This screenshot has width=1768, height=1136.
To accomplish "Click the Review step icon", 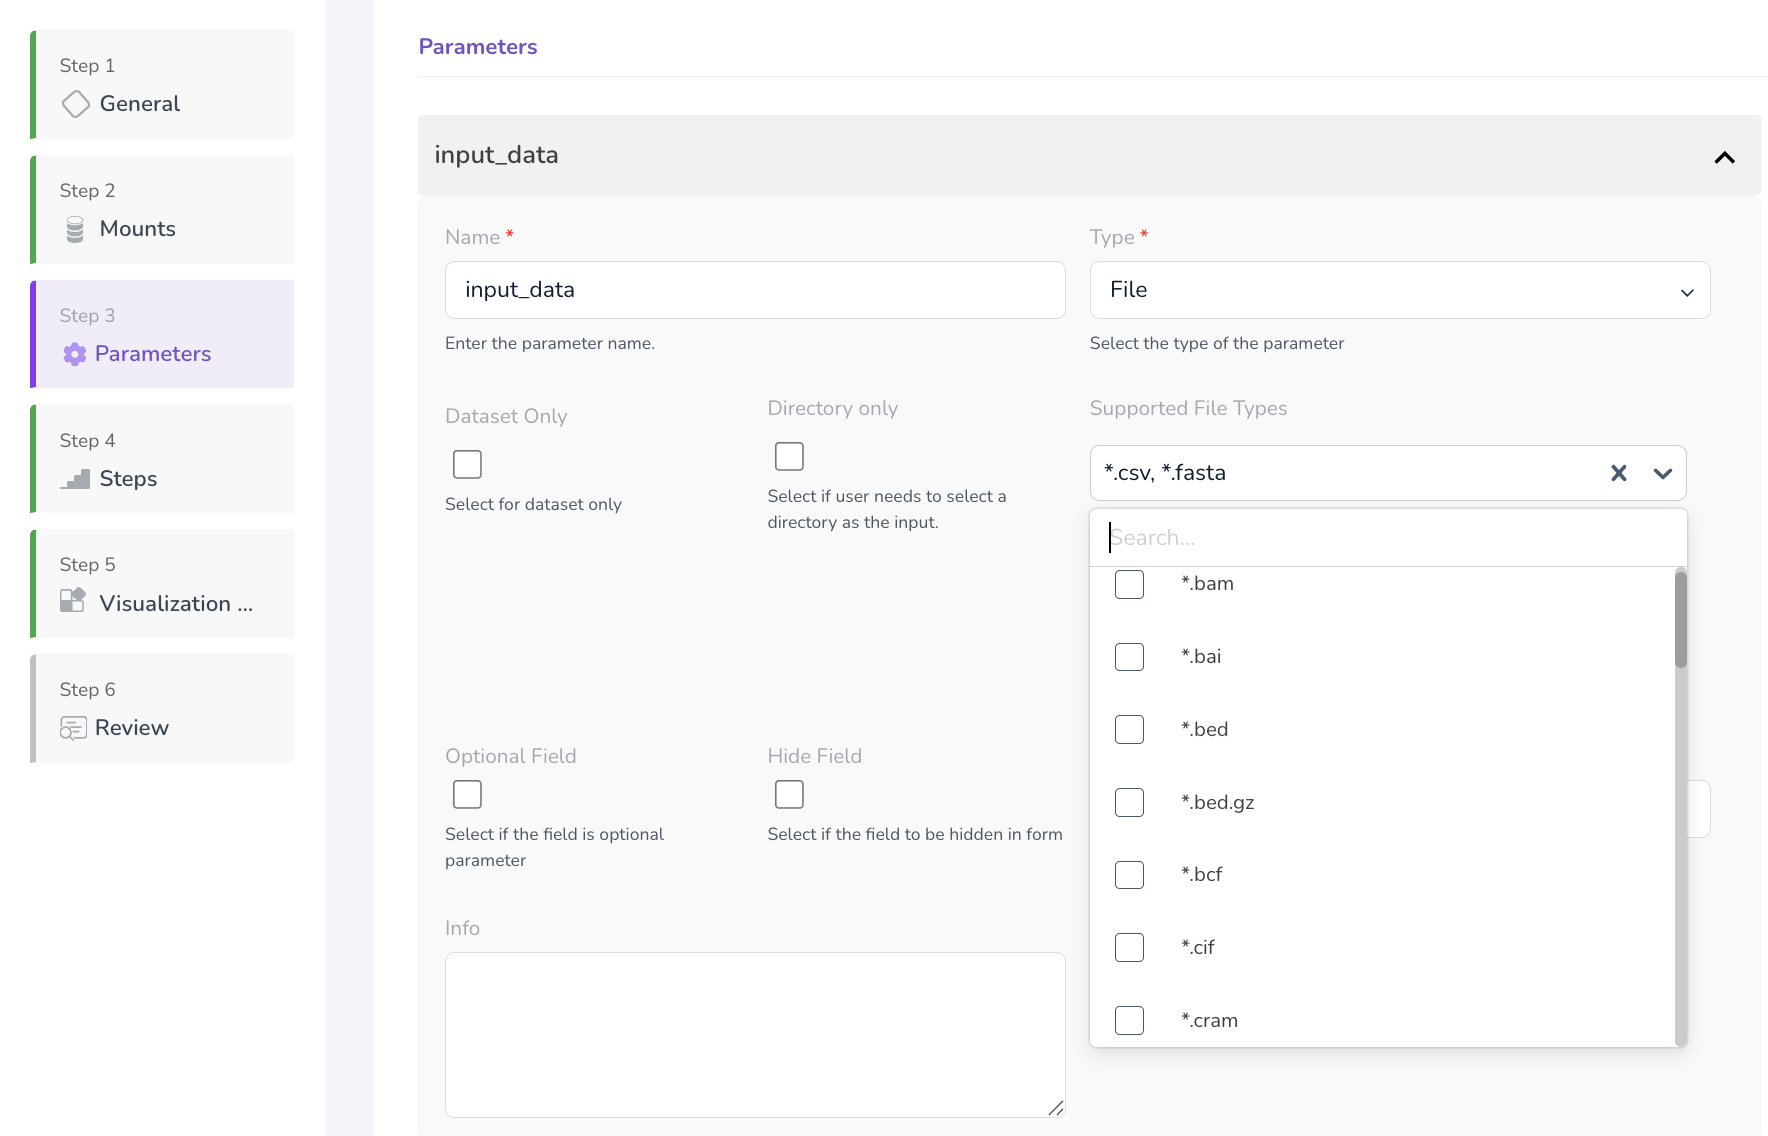I will (73, 728).
